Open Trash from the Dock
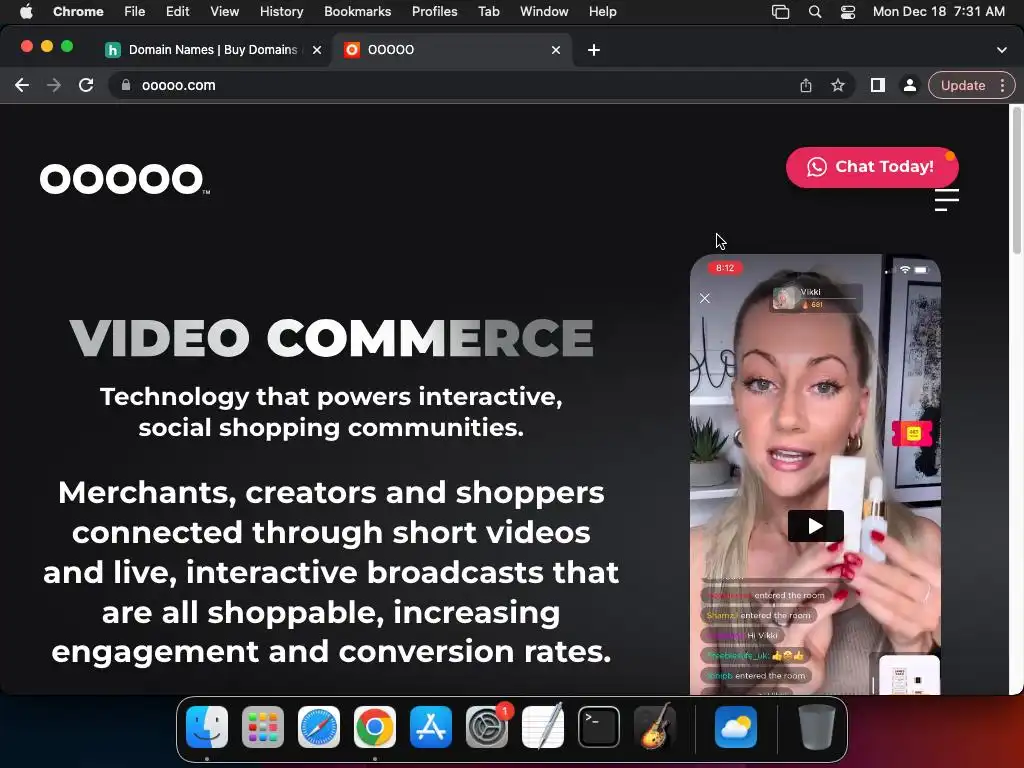This screenshot has height=768, width=1024. click(x=816, y=727)
